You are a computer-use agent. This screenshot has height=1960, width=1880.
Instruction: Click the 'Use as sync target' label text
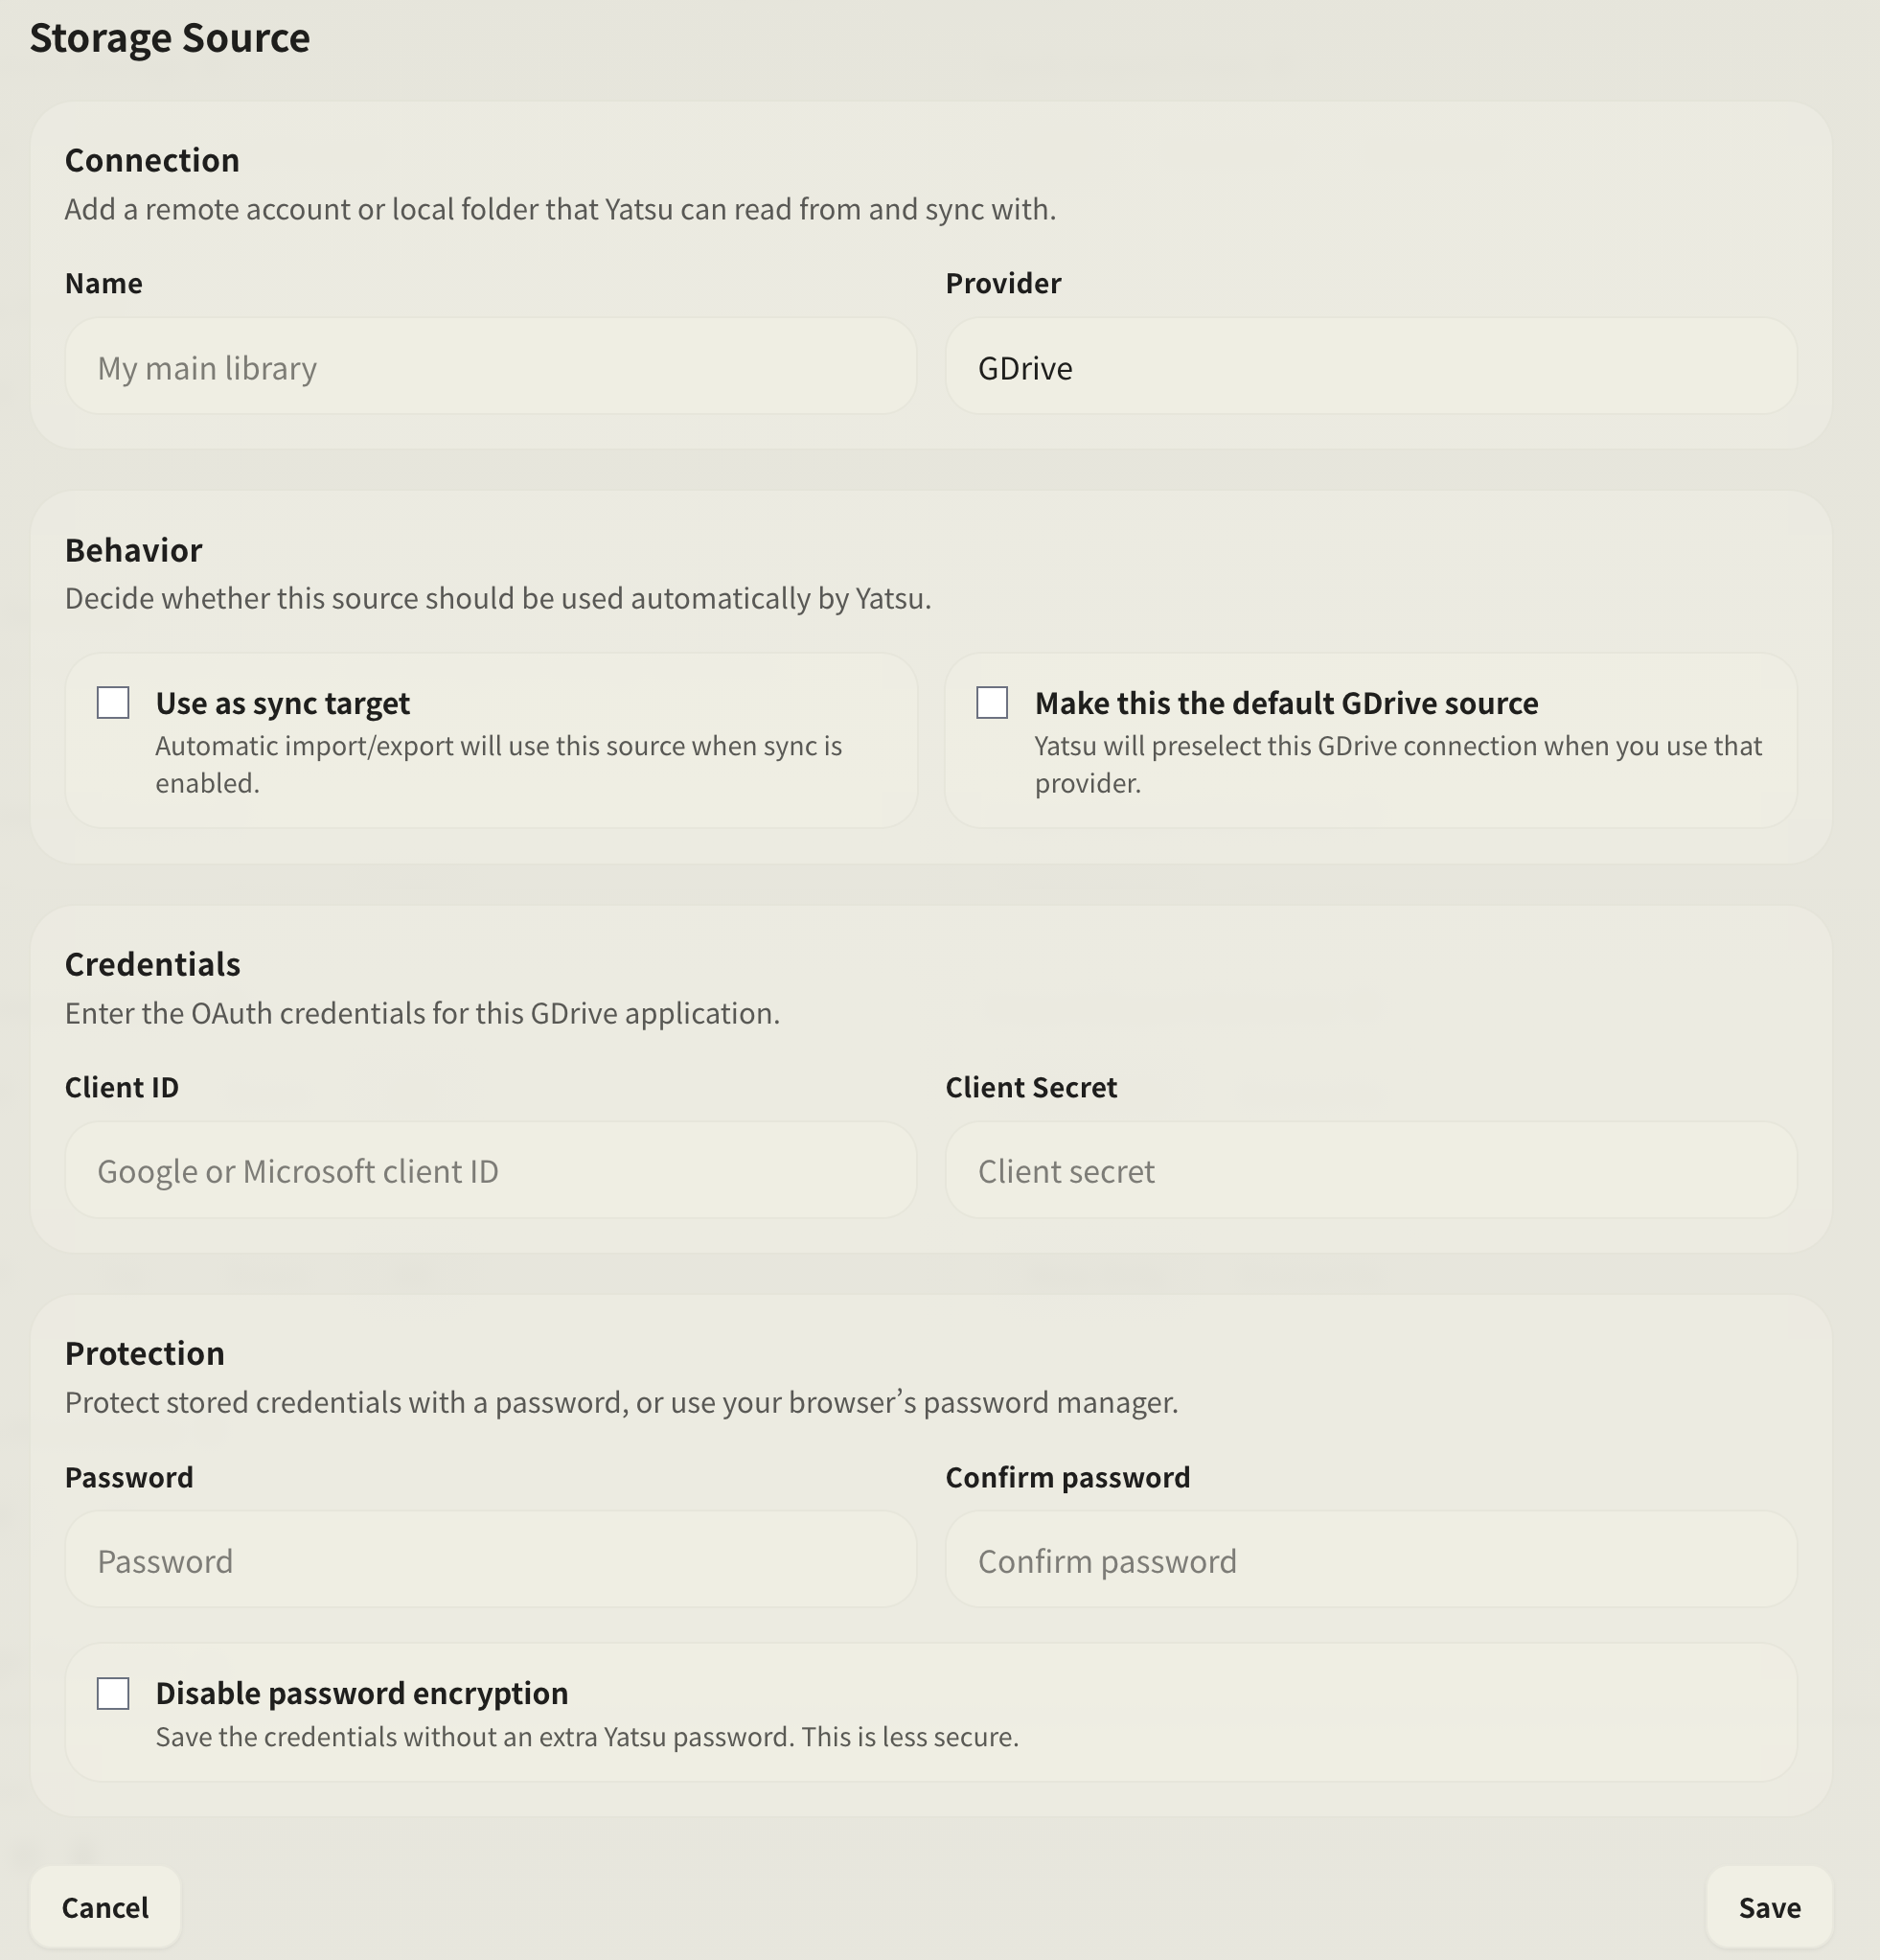282,703
